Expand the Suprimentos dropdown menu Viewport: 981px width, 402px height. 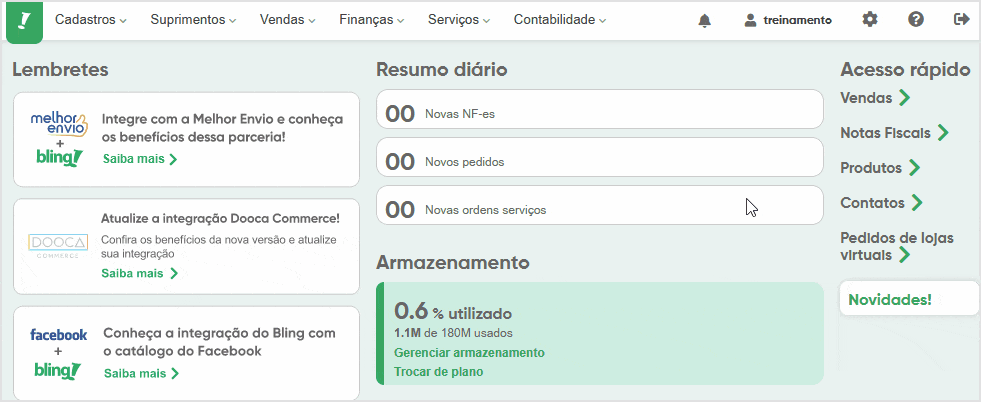coord(193,20)
